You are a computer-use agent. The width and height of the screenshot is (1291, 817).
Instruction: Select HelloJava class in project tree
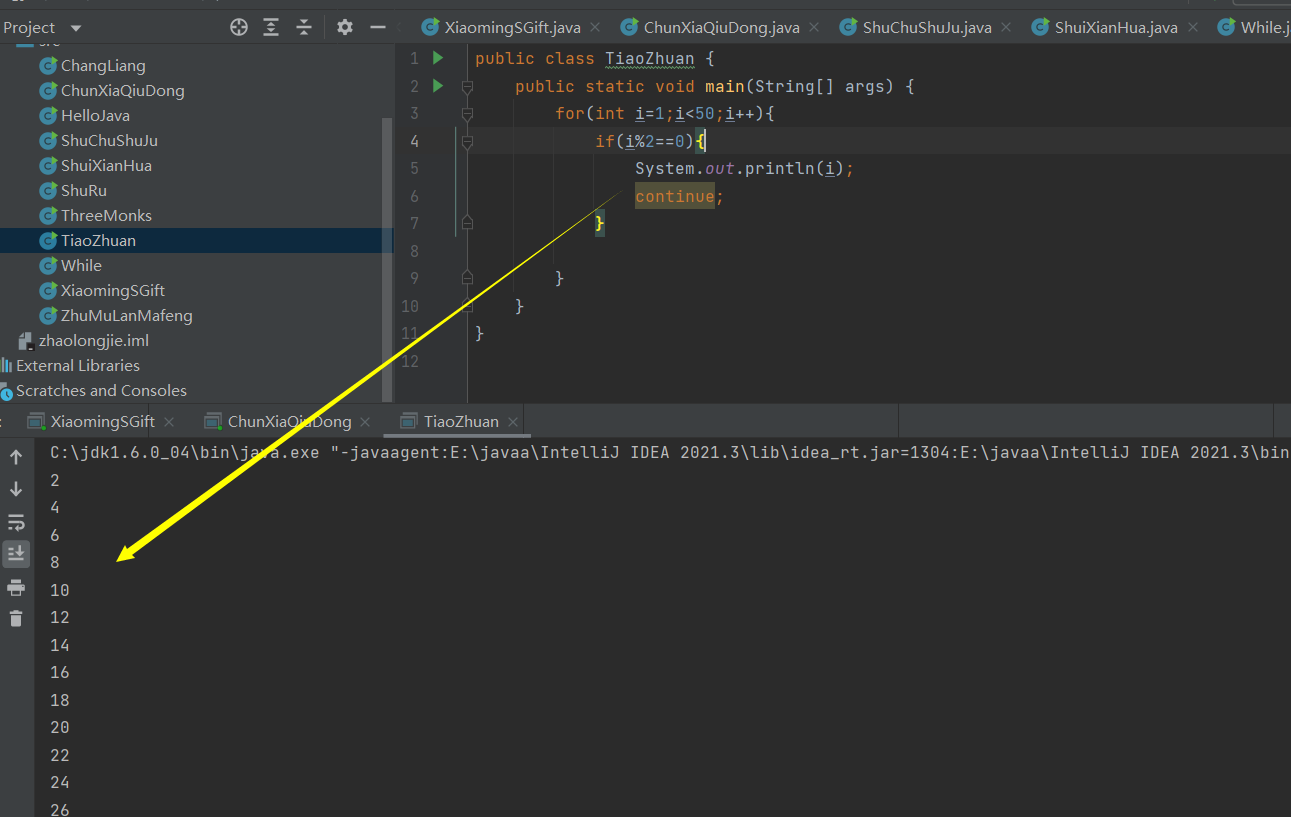click(95, 116)
